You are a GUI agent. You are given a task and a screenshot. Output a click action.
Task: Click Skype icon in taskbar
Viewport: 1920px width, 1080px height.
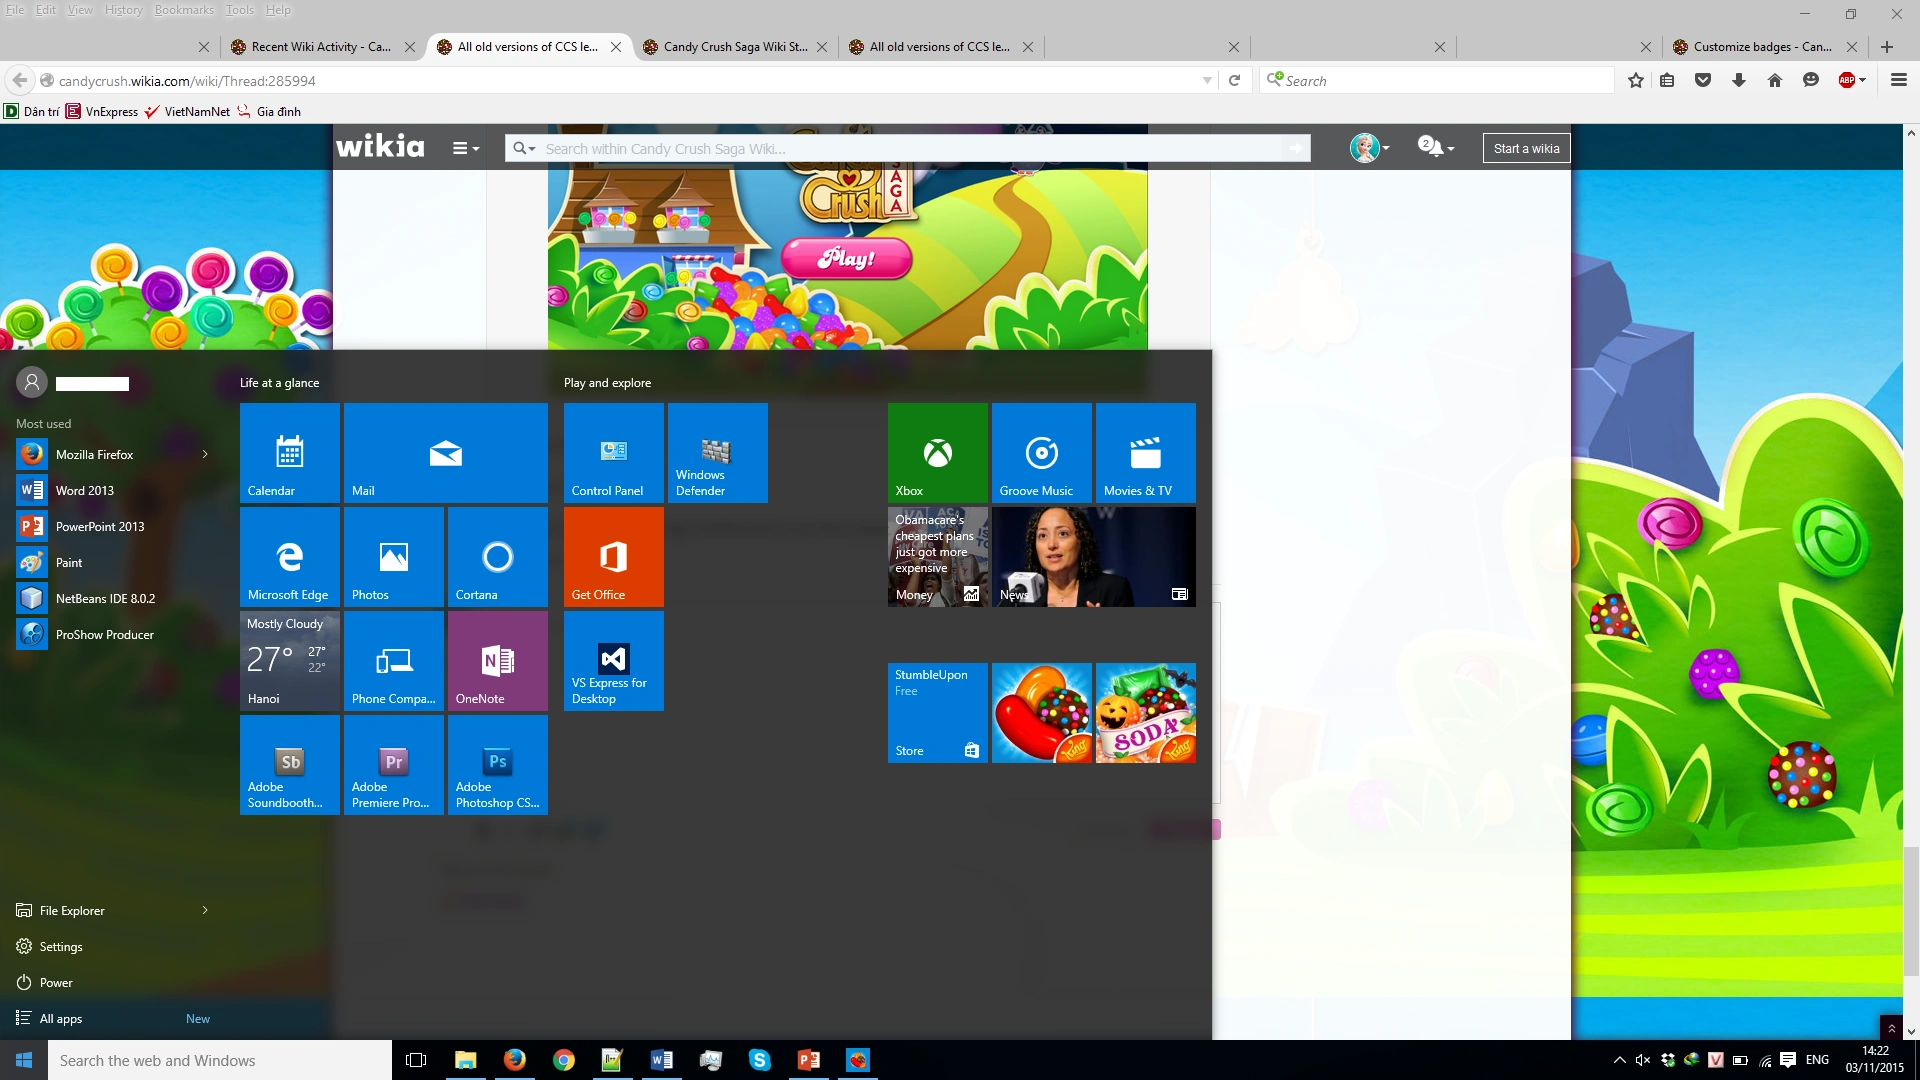tap(760, 1060)
